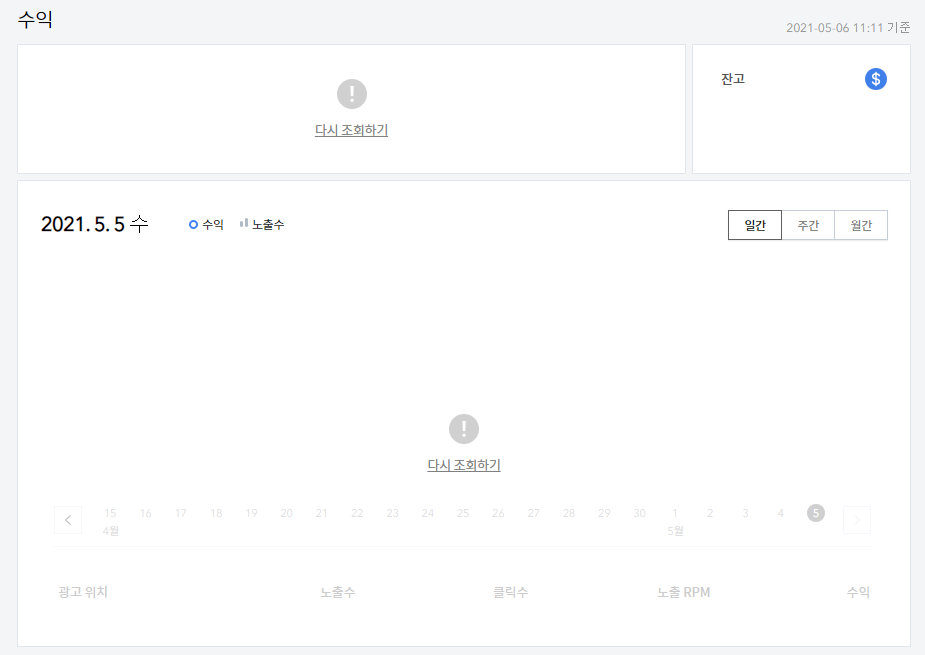Click the 클릭수 column header
Image resolution: width=925 pixels, height=655 pixels.
pos(511,592)
